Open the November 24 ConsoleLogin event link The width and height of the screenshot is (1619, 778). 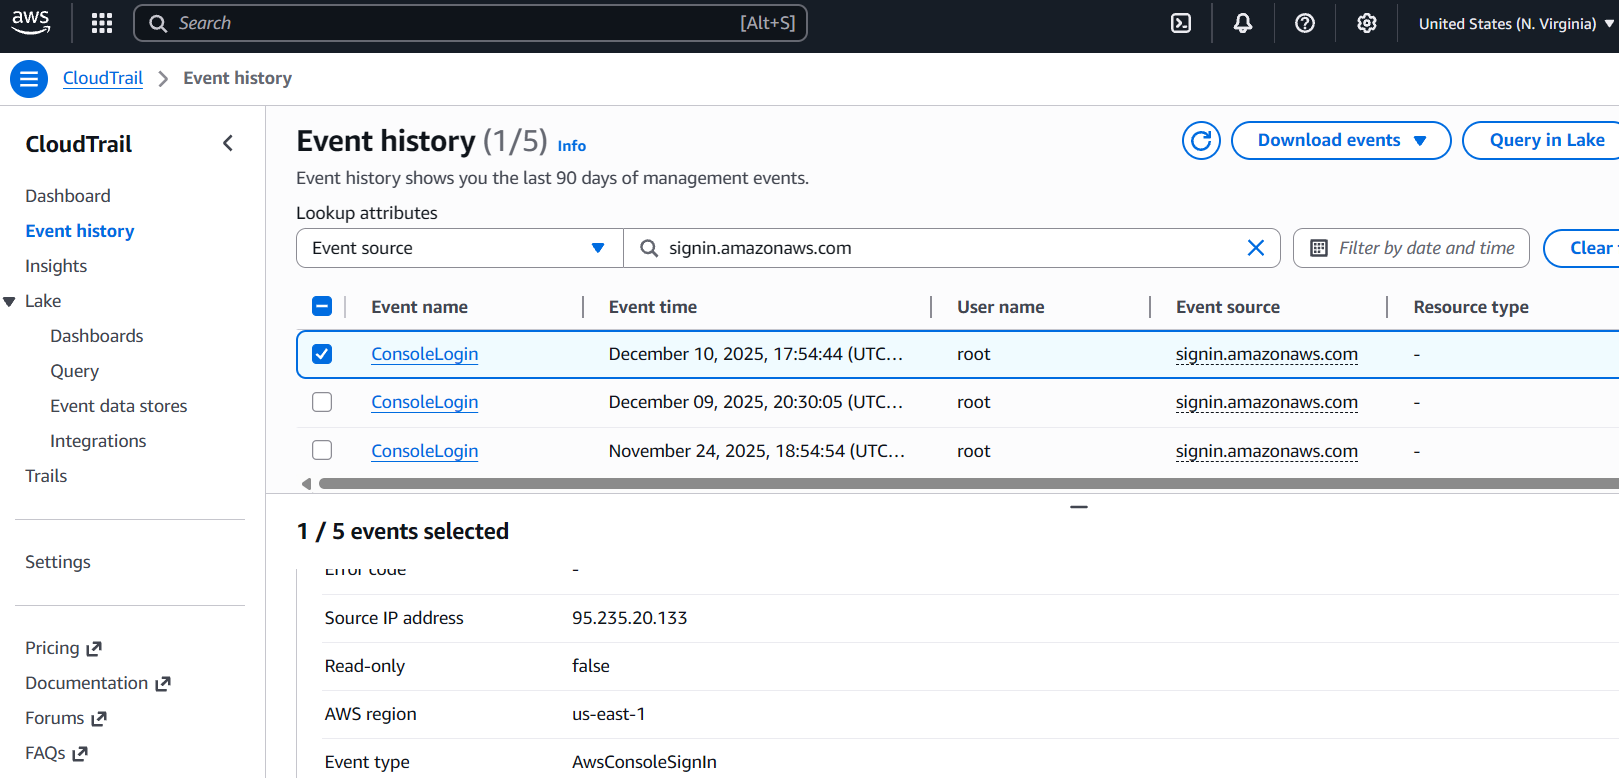coord(425,451)
